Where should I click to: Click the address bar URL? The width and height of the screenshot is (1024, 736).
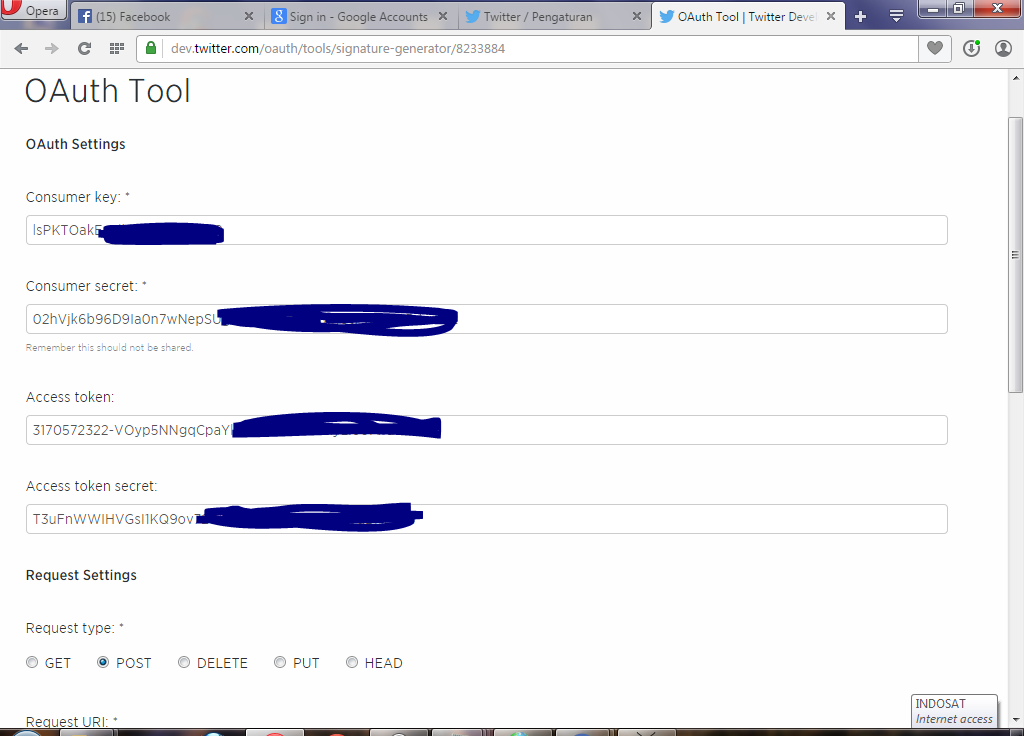338,48
